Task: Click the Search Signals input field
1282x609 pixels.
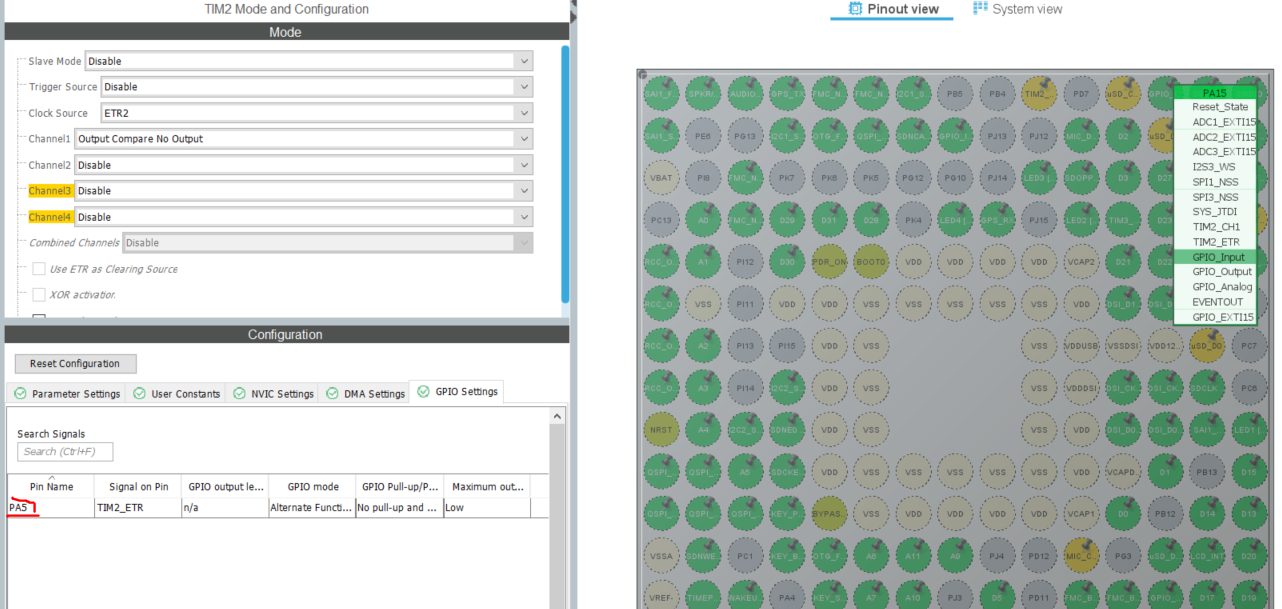Action: coord(65,452)
